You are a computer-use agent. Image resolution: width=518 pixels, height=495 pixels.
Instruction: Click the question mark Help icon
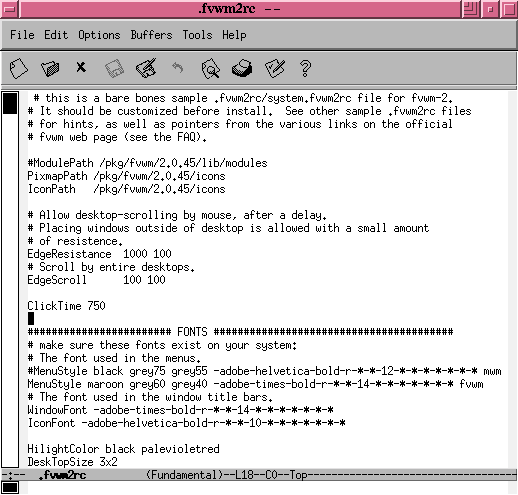click(305, 69)
